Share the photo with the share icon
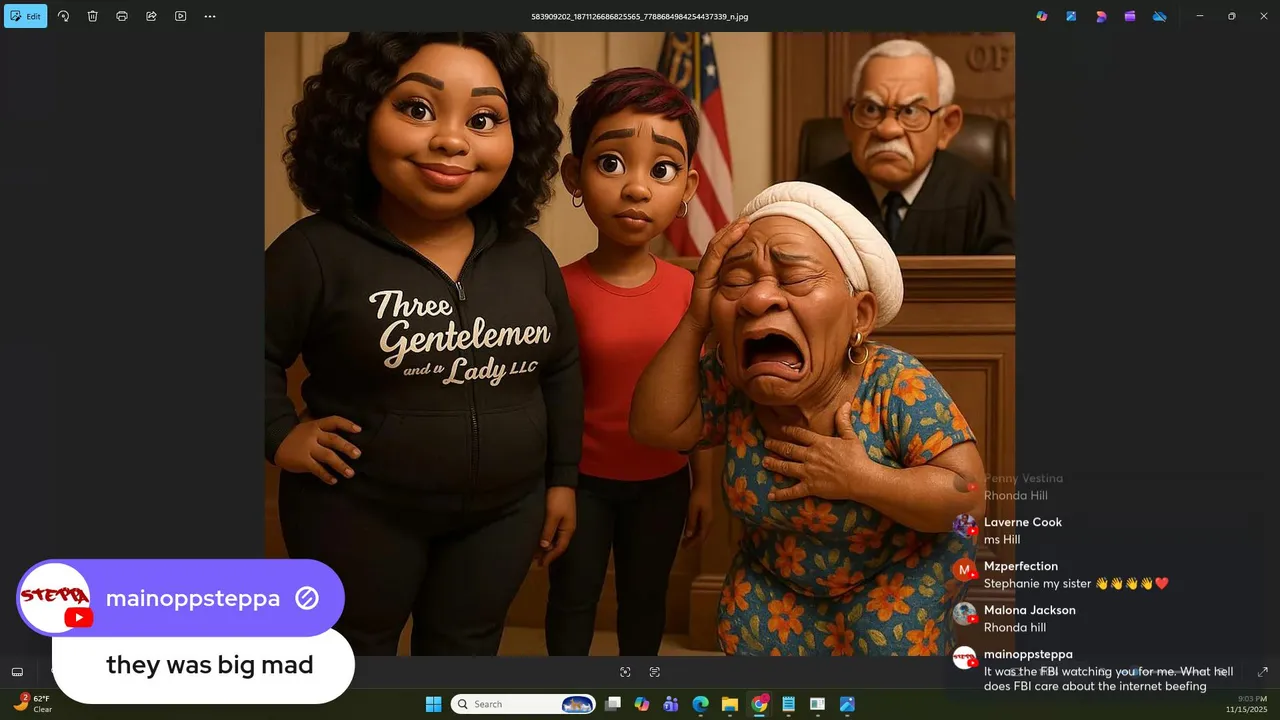 (x=151, y=16)
